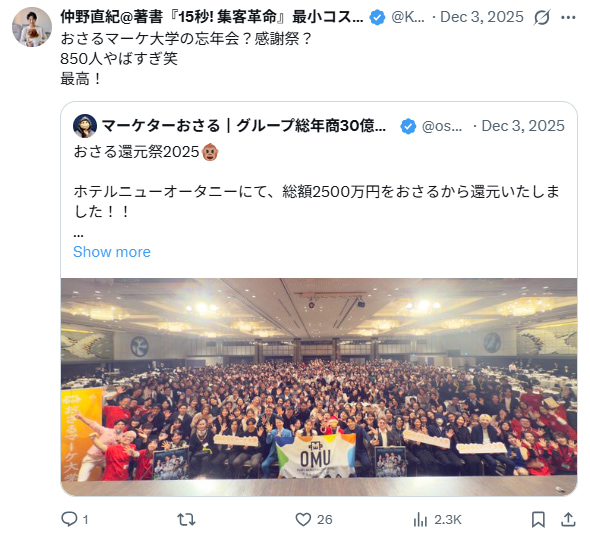Click the repost arrows icon
590x536 pixels.
(186, 520)
